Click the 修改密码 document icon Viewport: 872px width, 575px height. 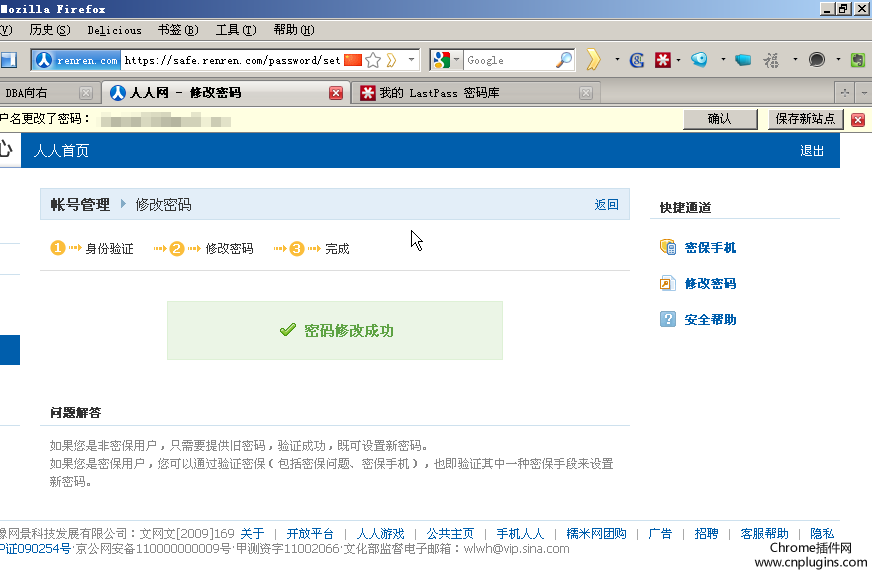point(667,283)
